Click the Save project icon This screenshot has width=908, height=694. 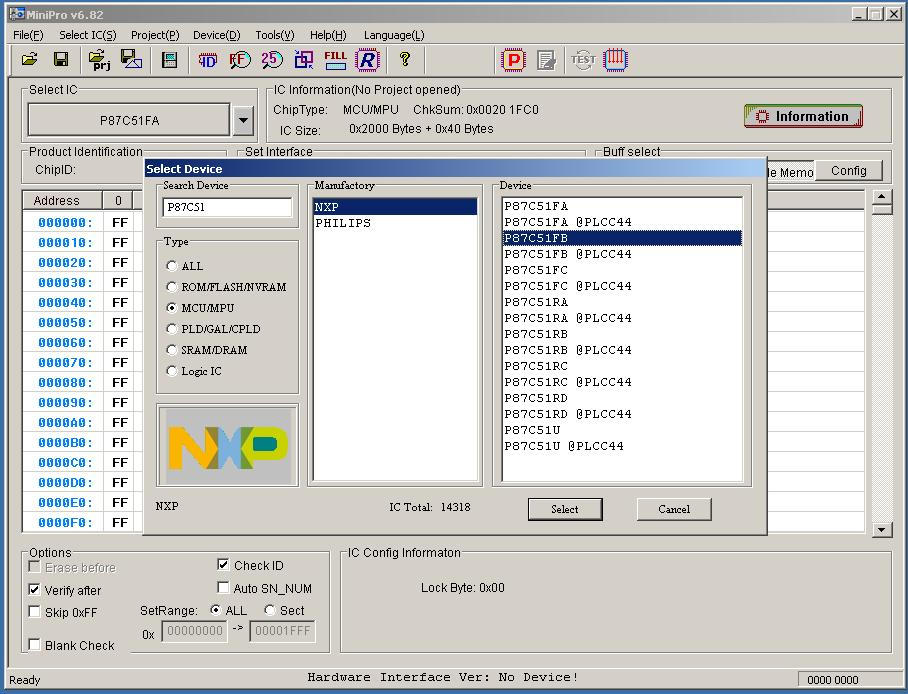coord(131,59)
